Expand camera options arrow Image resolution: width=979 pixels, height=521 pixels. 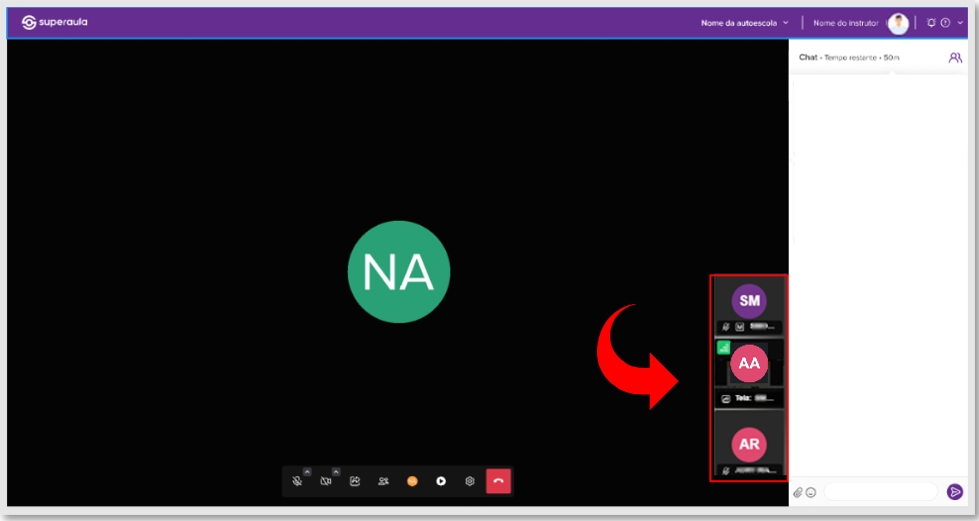pyautogui.click(x=335, y=472)
